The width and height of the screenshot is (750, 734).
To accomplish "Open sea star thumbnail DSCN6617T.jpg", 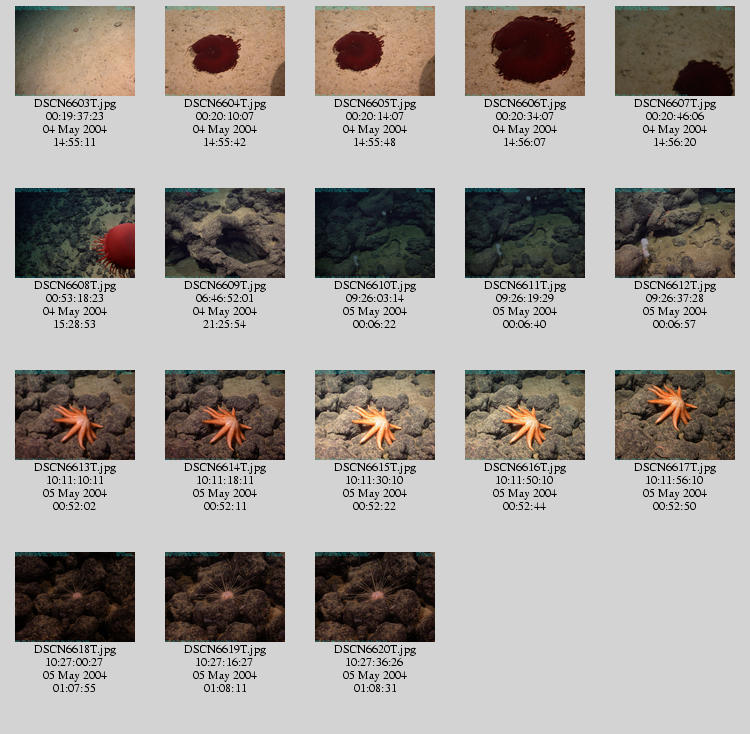I will click(675, 415).
